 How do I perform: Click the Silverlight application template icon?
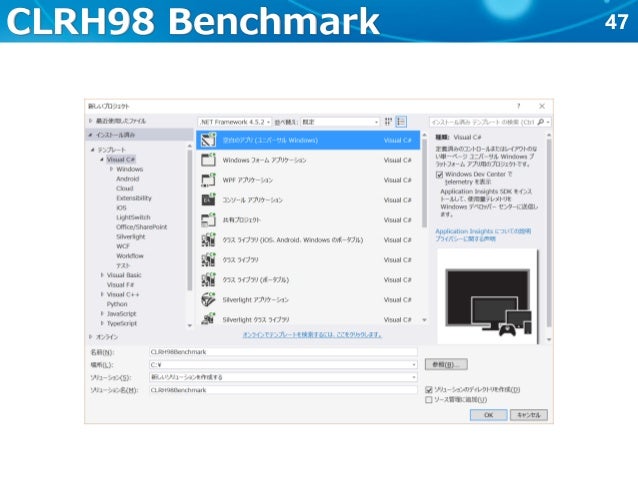point(208,300)
